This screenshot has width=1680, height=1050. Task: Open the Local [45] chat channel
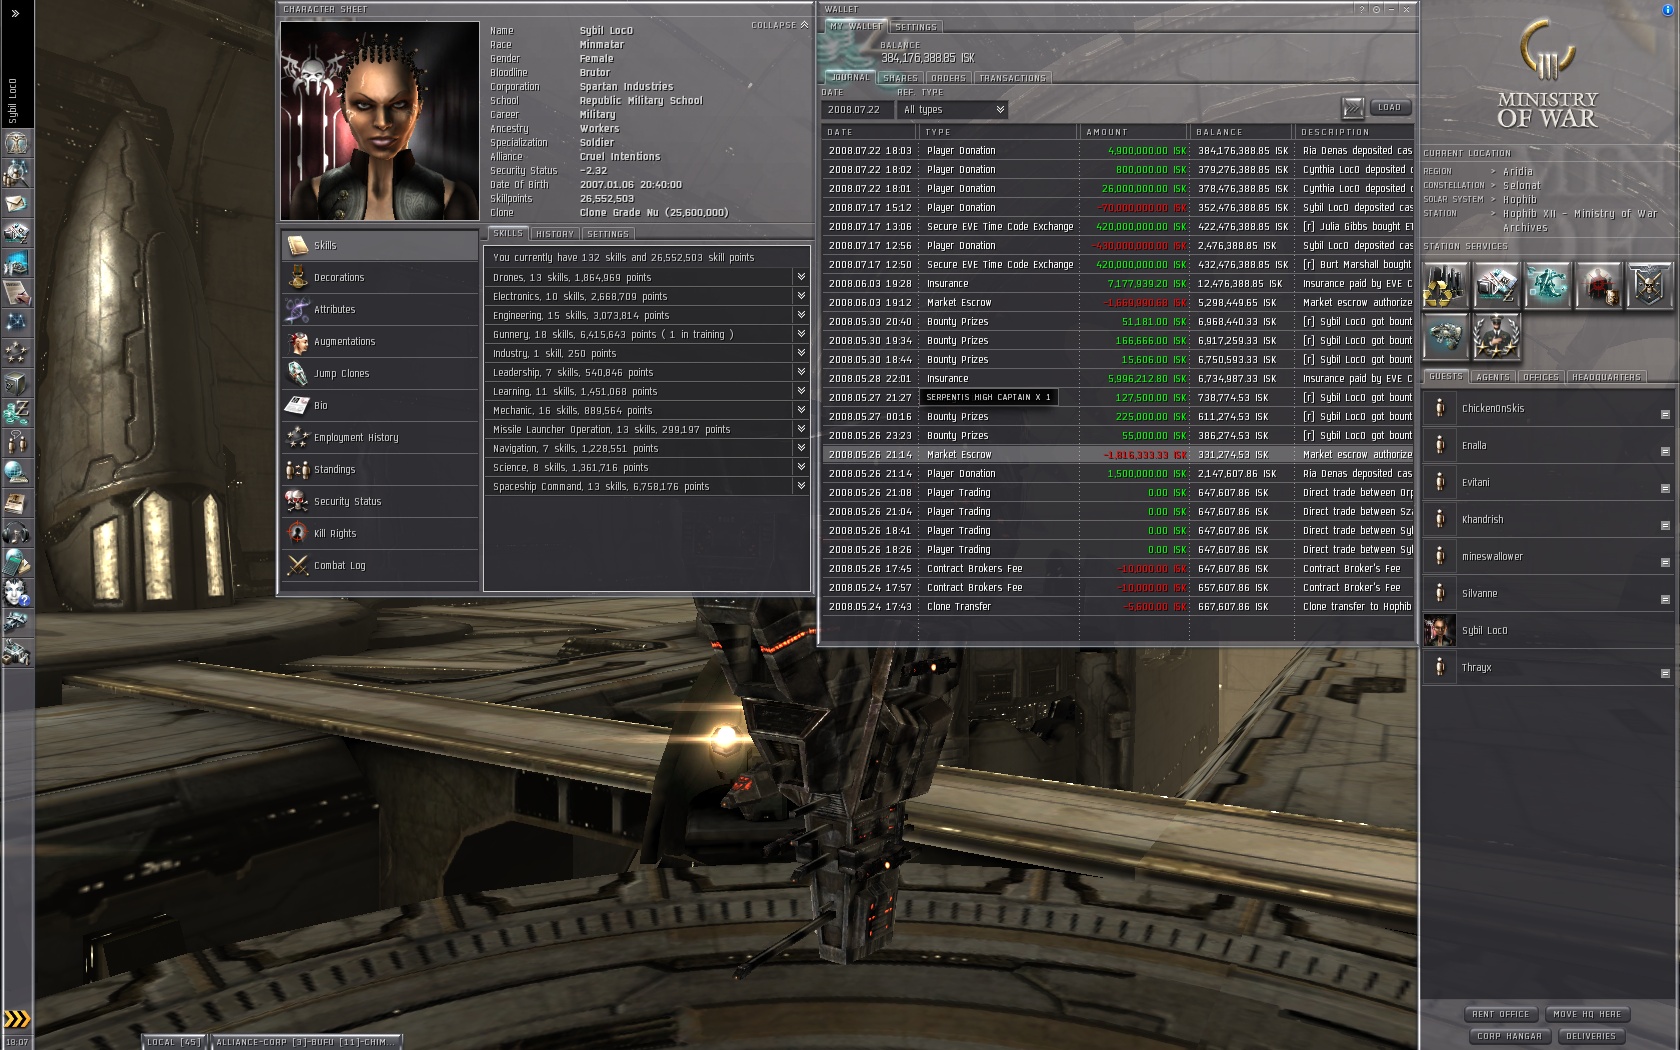174,1042
